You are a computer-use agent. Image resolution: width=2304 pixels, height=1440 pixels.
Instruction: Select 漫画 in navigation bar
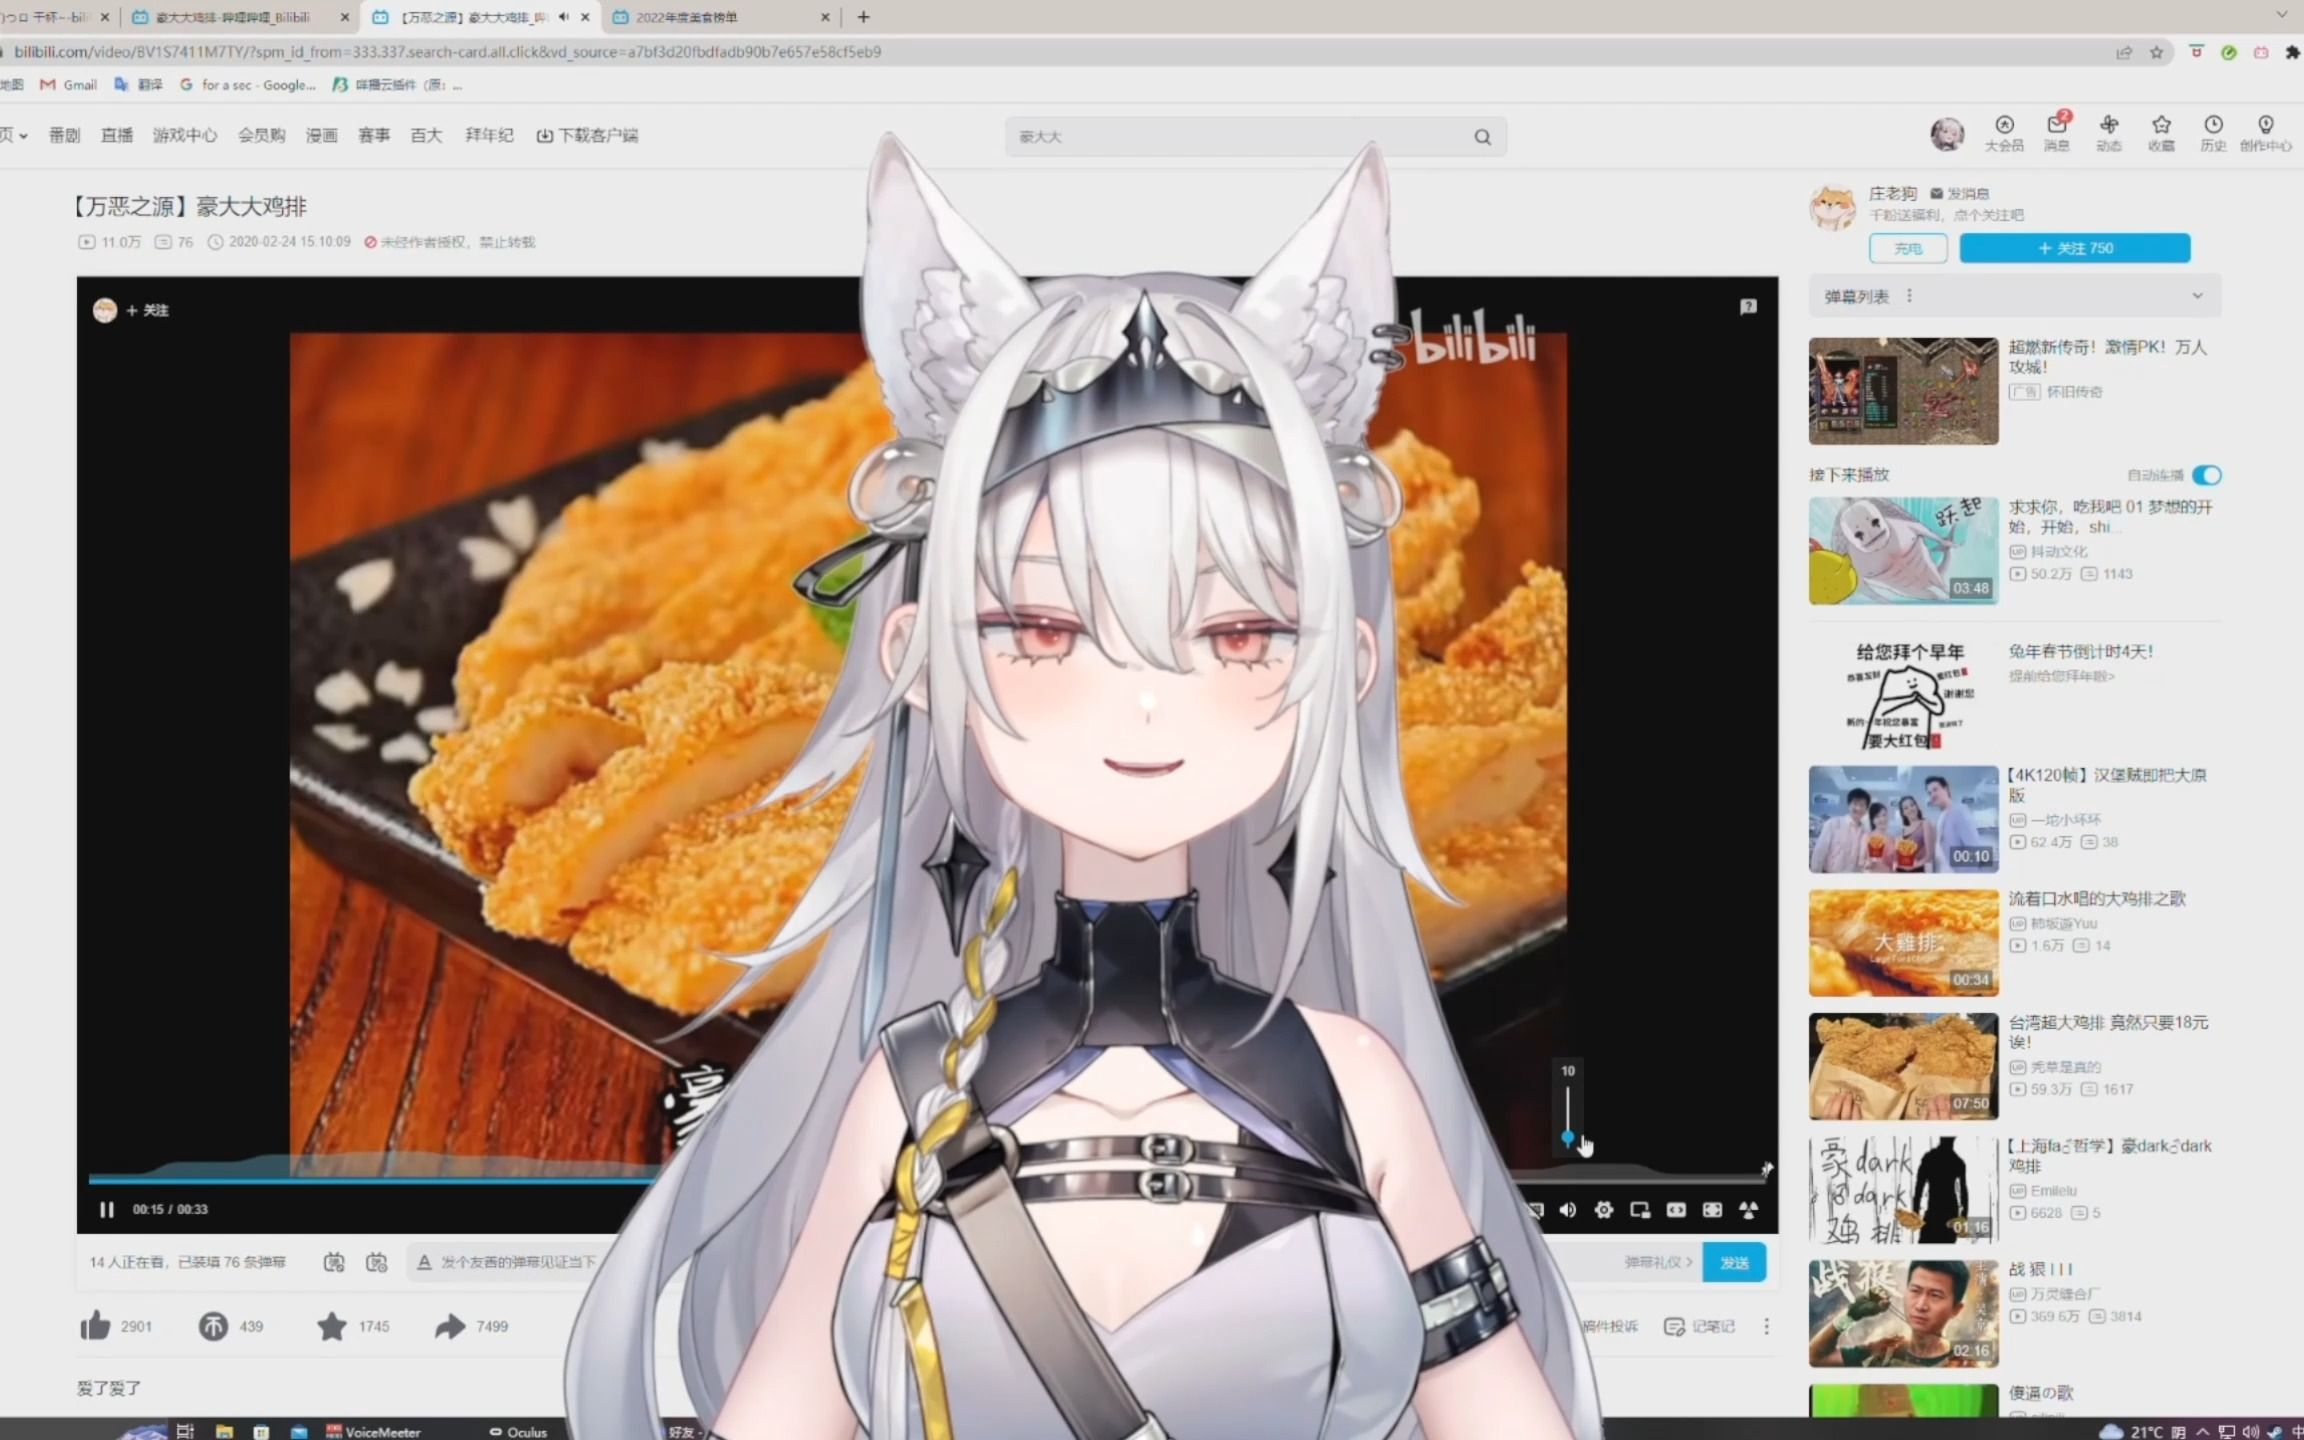321,135
